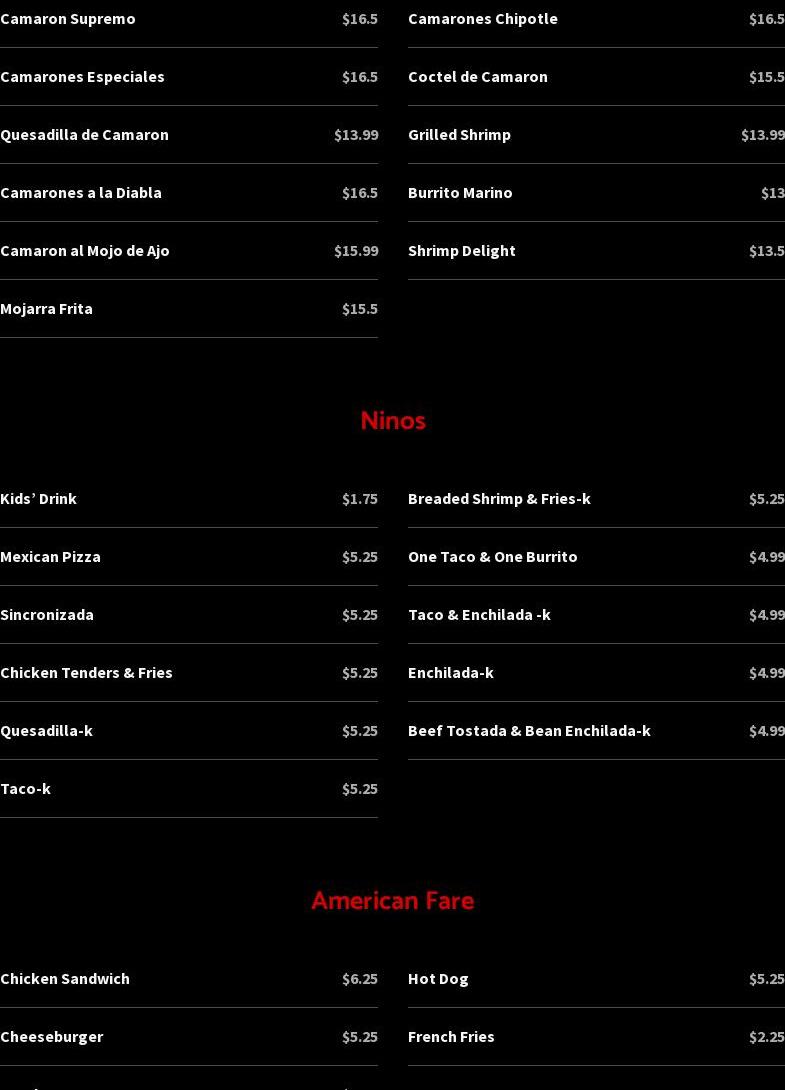Choose the Mexican Pizza kids item
Screen dimensions: 785x1090
pyautogui.click(x=50, y=557)
